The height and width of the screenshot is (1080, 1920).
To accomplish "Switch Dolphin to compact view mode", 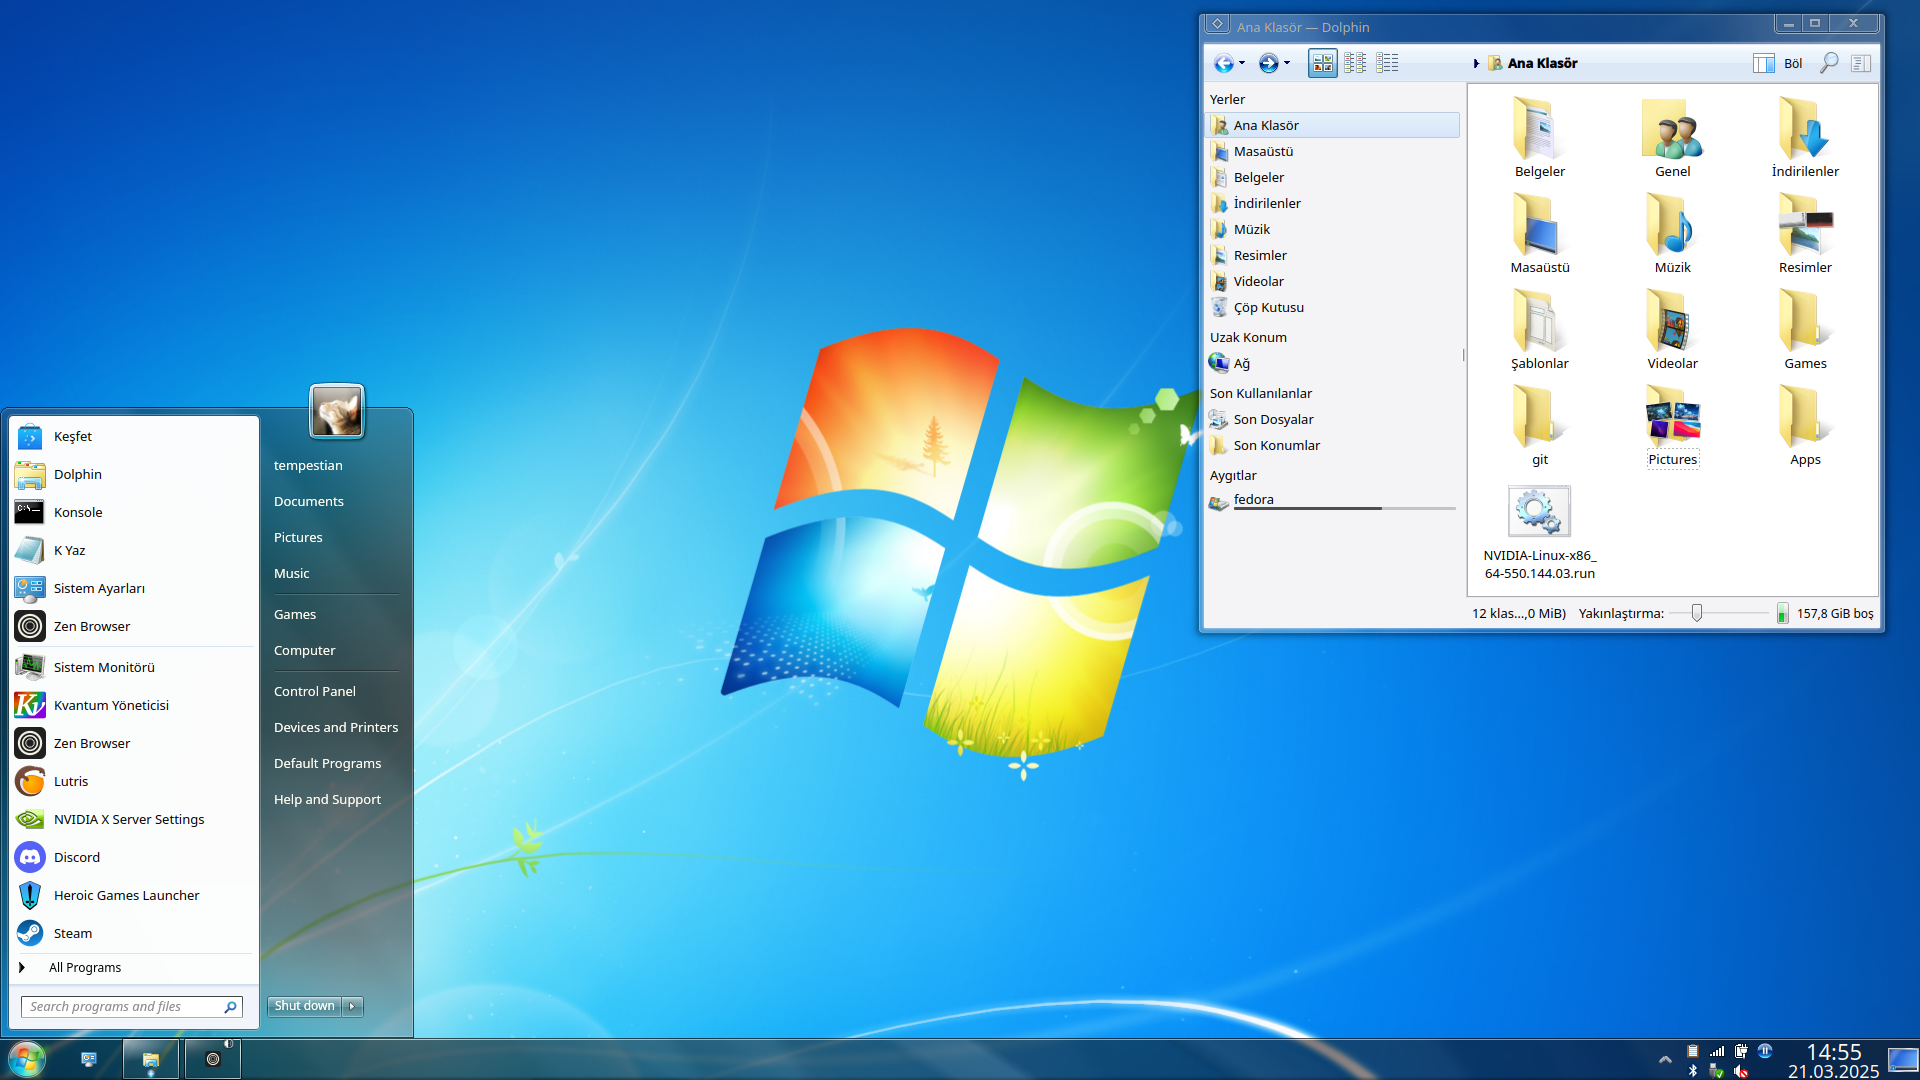I will coord(1355,63).
